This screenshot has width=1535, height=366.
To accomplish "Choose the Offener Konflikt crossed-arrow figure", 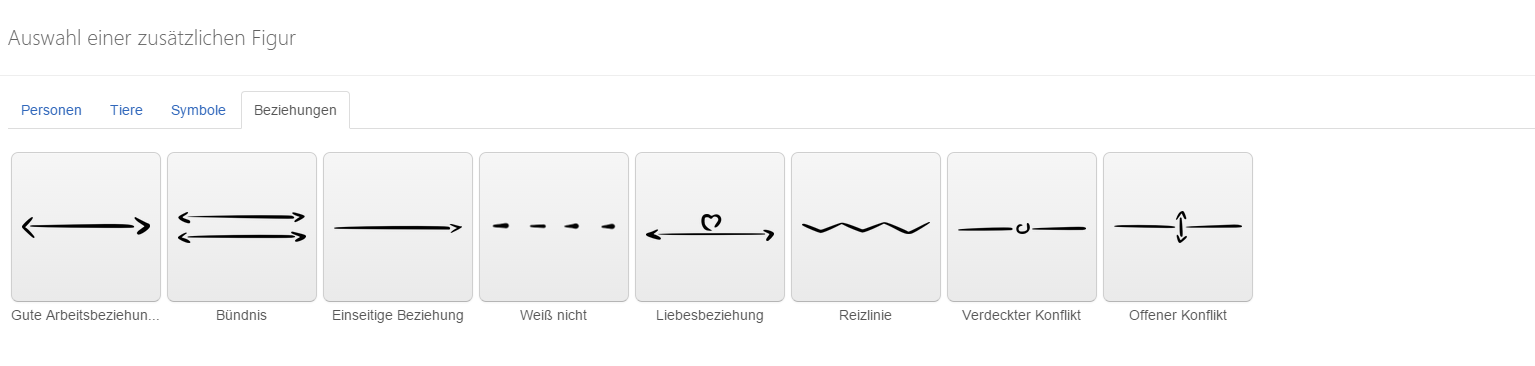I will (1178, 227).
